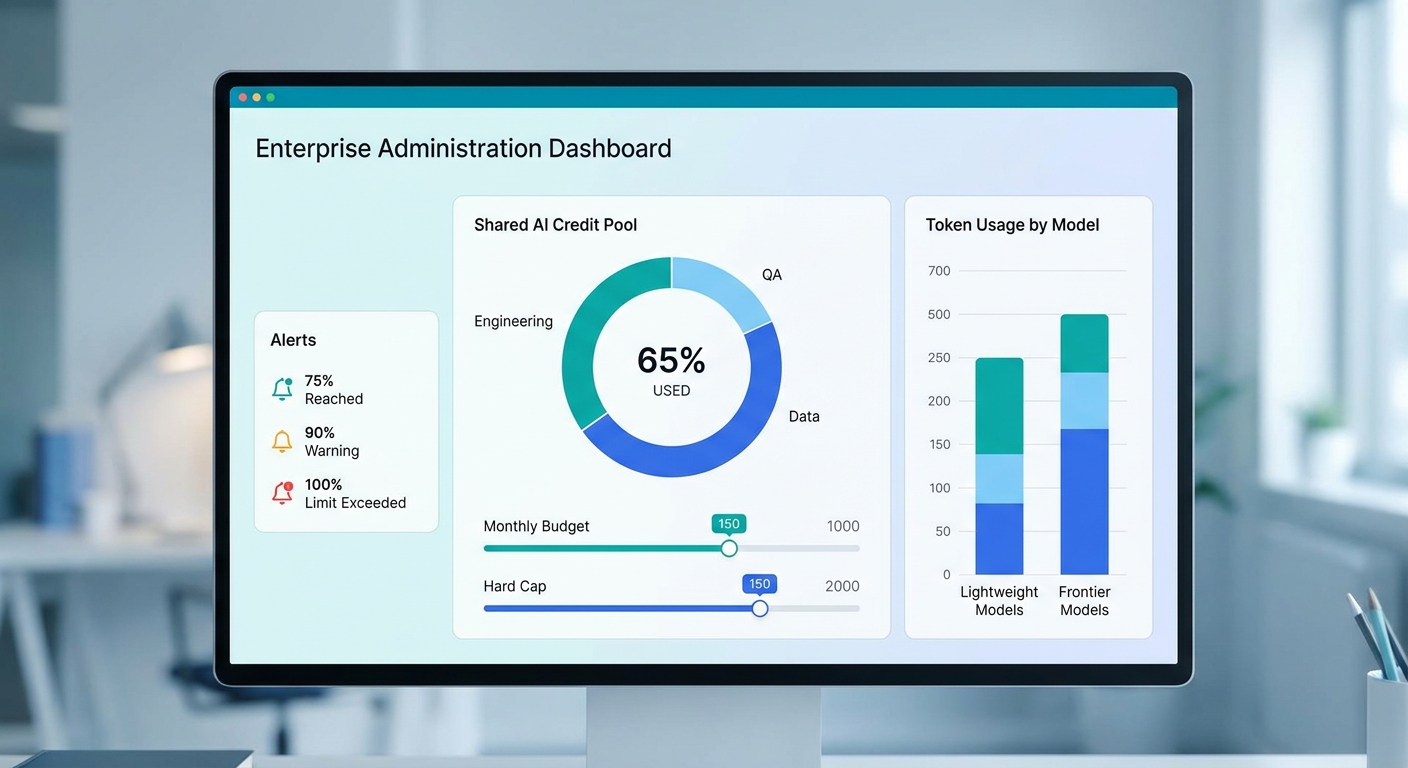Click the Data donut label

coord(804,416)
